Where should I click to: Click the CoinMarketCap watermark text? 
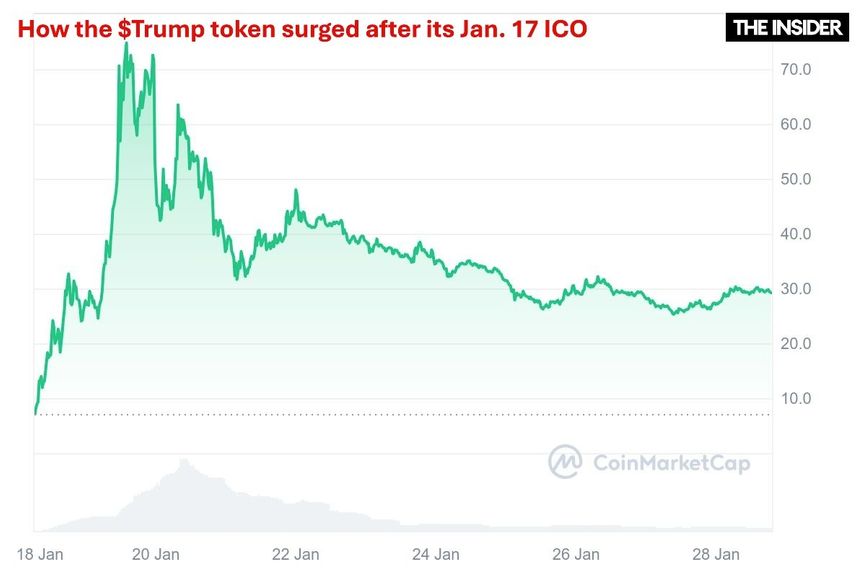[x=672, y=463]
